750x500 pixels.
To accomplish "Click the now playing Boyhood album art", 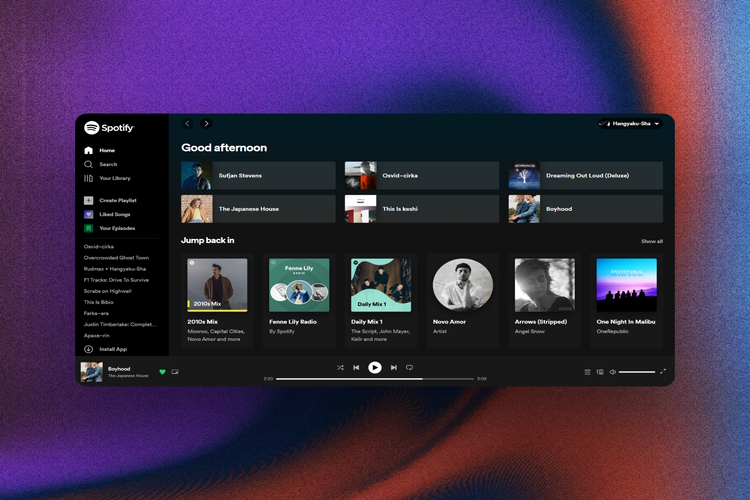I will 91,372.
